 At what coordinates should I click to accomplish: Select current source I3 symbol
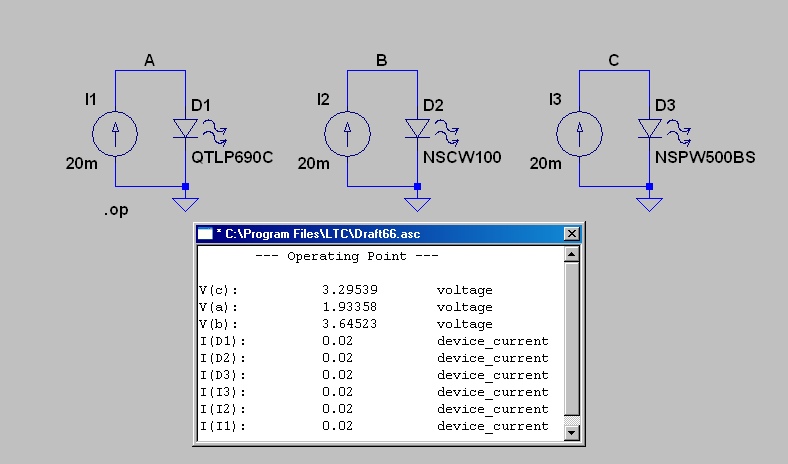coord(579,134)
